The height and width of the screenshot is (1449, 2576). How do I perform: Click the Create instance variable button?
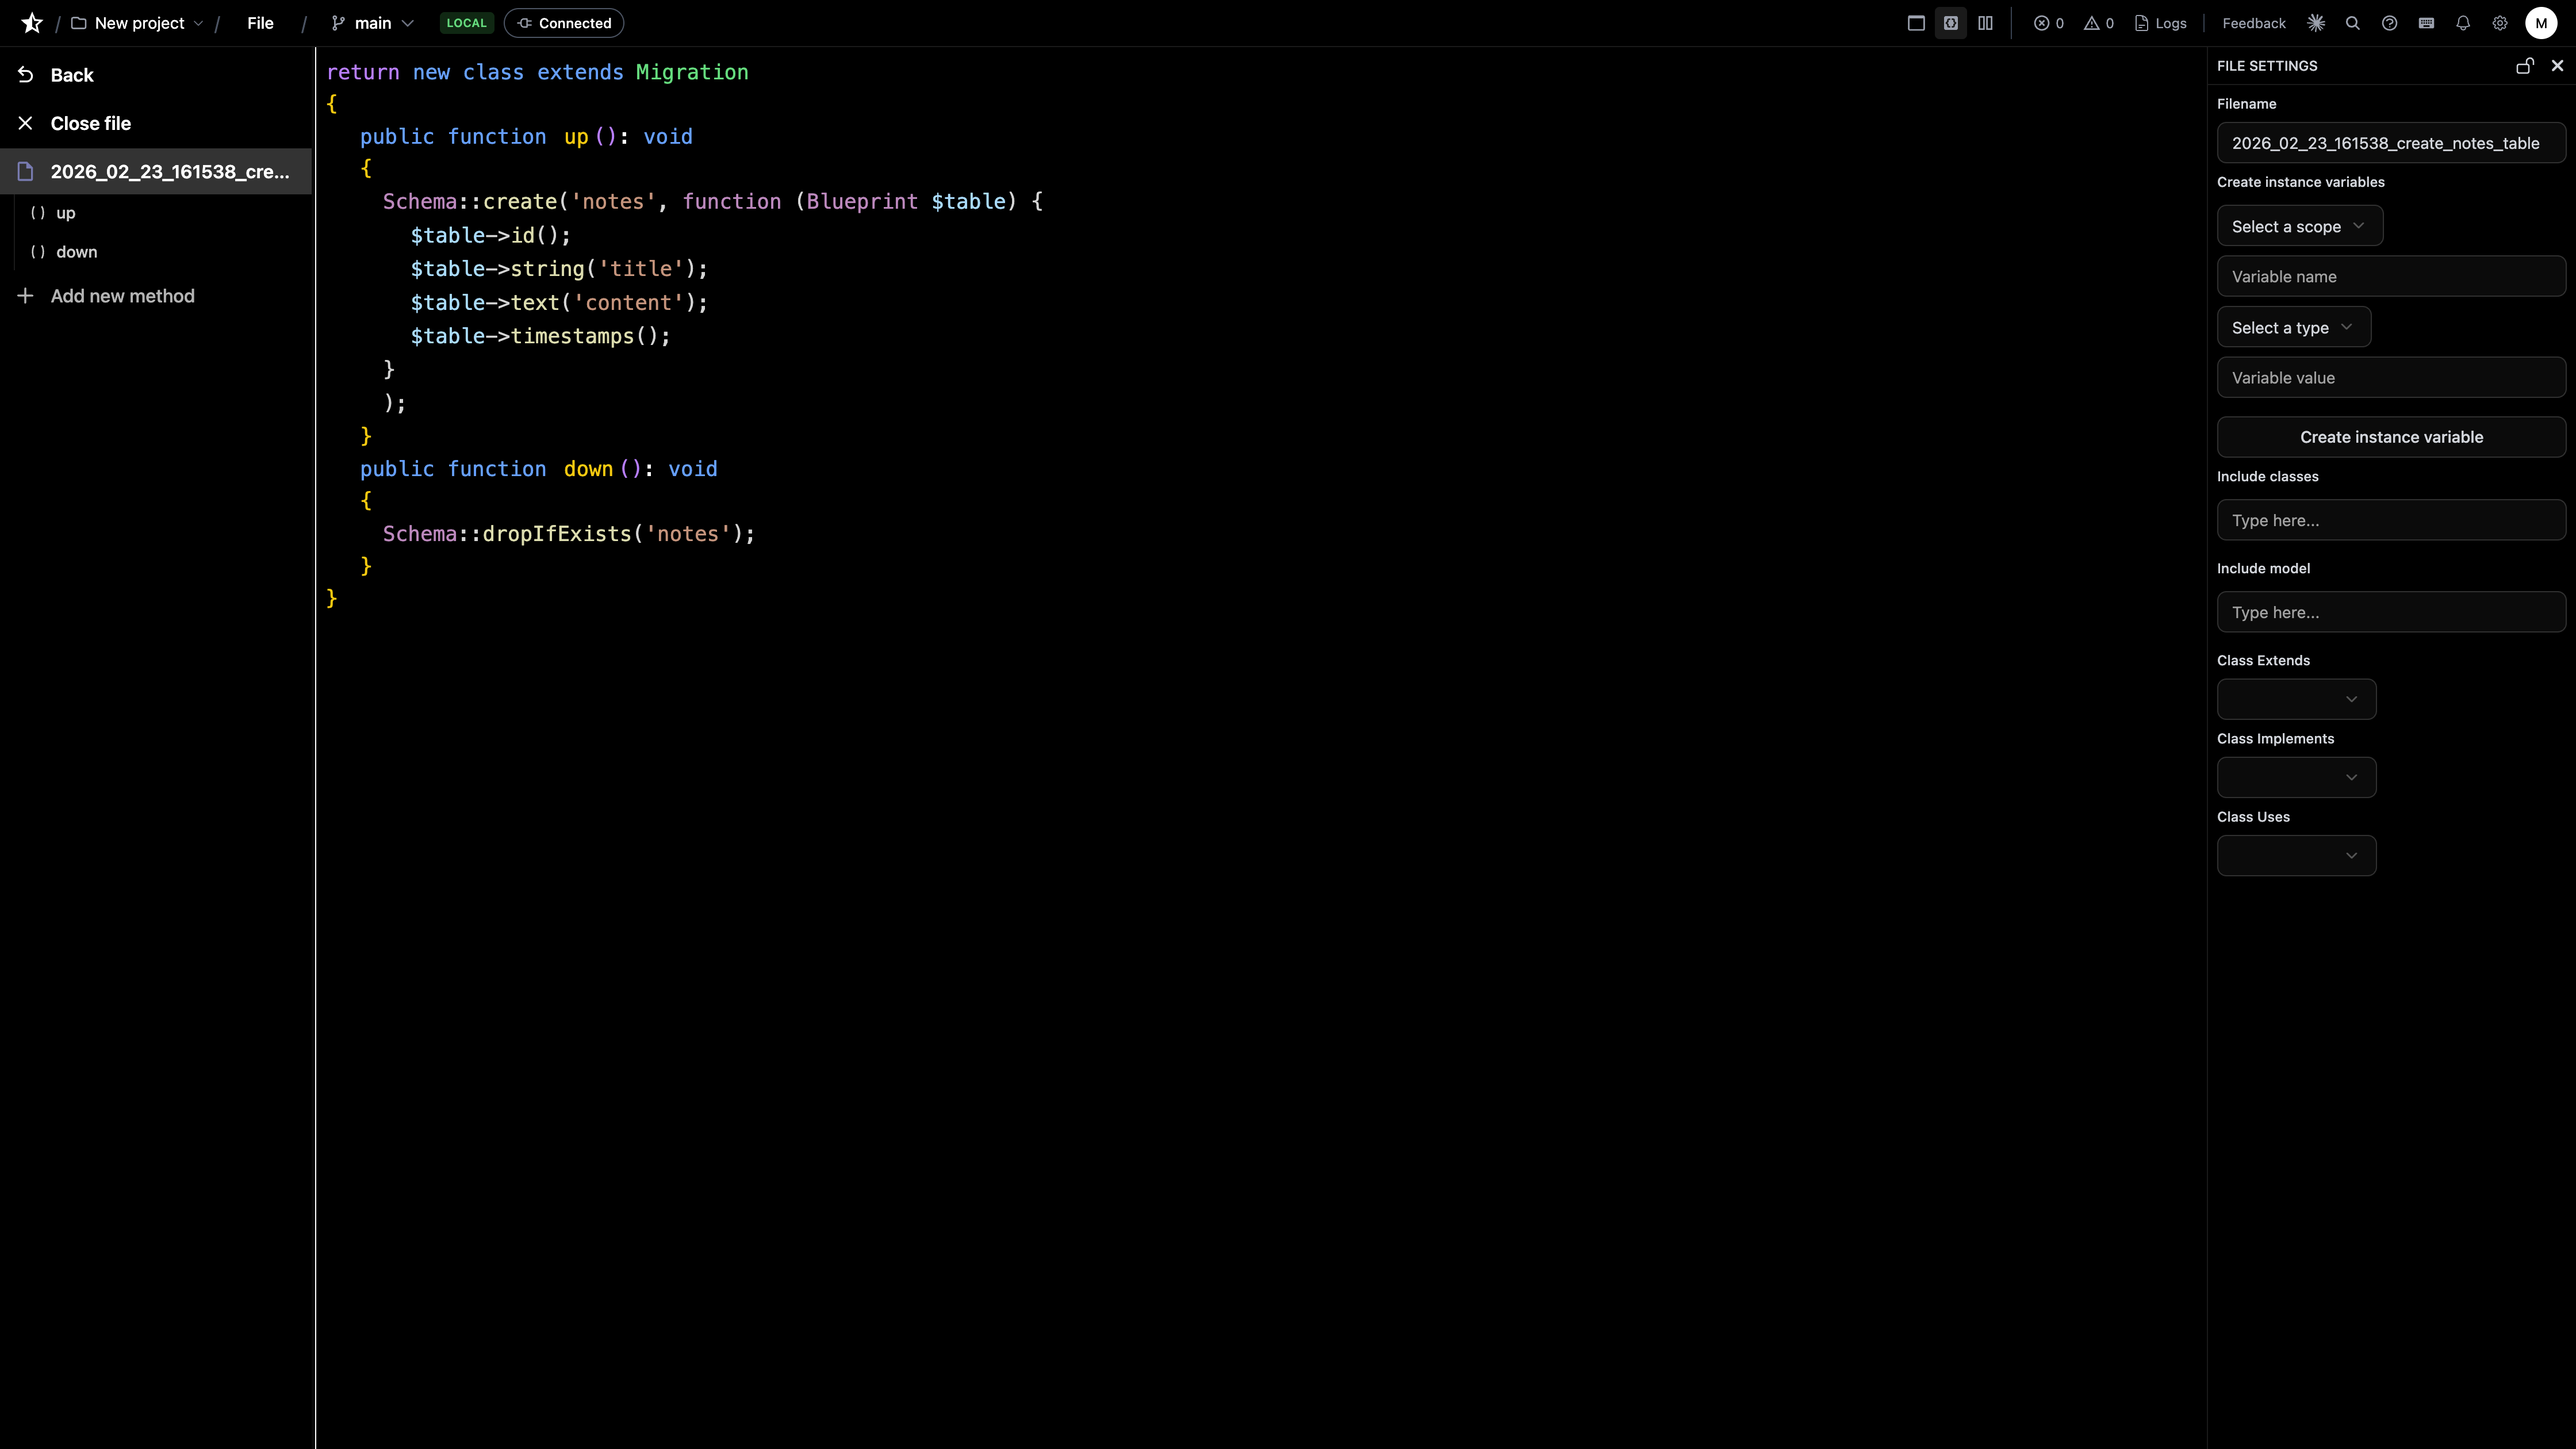pyautogui.click(x=2390, y=437)
